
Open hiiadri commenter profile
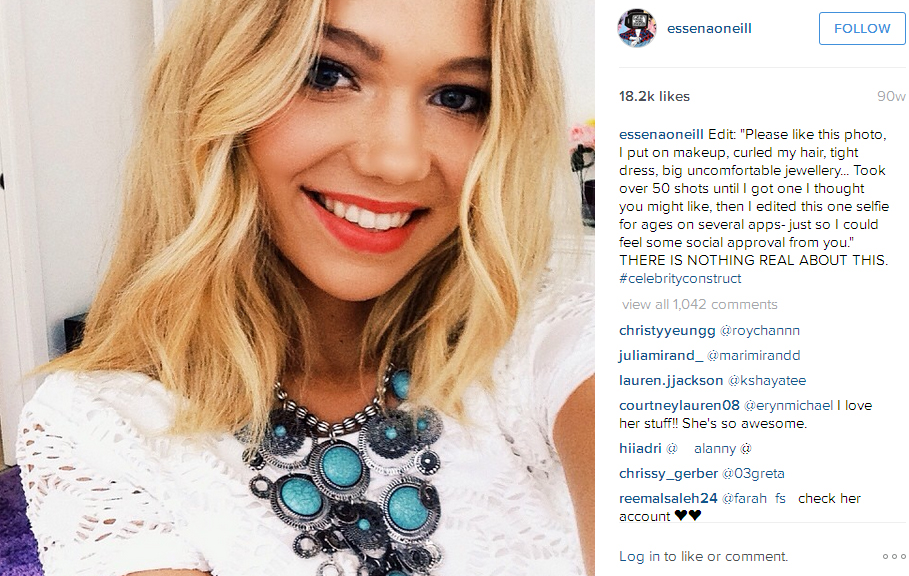pos(640,448)
